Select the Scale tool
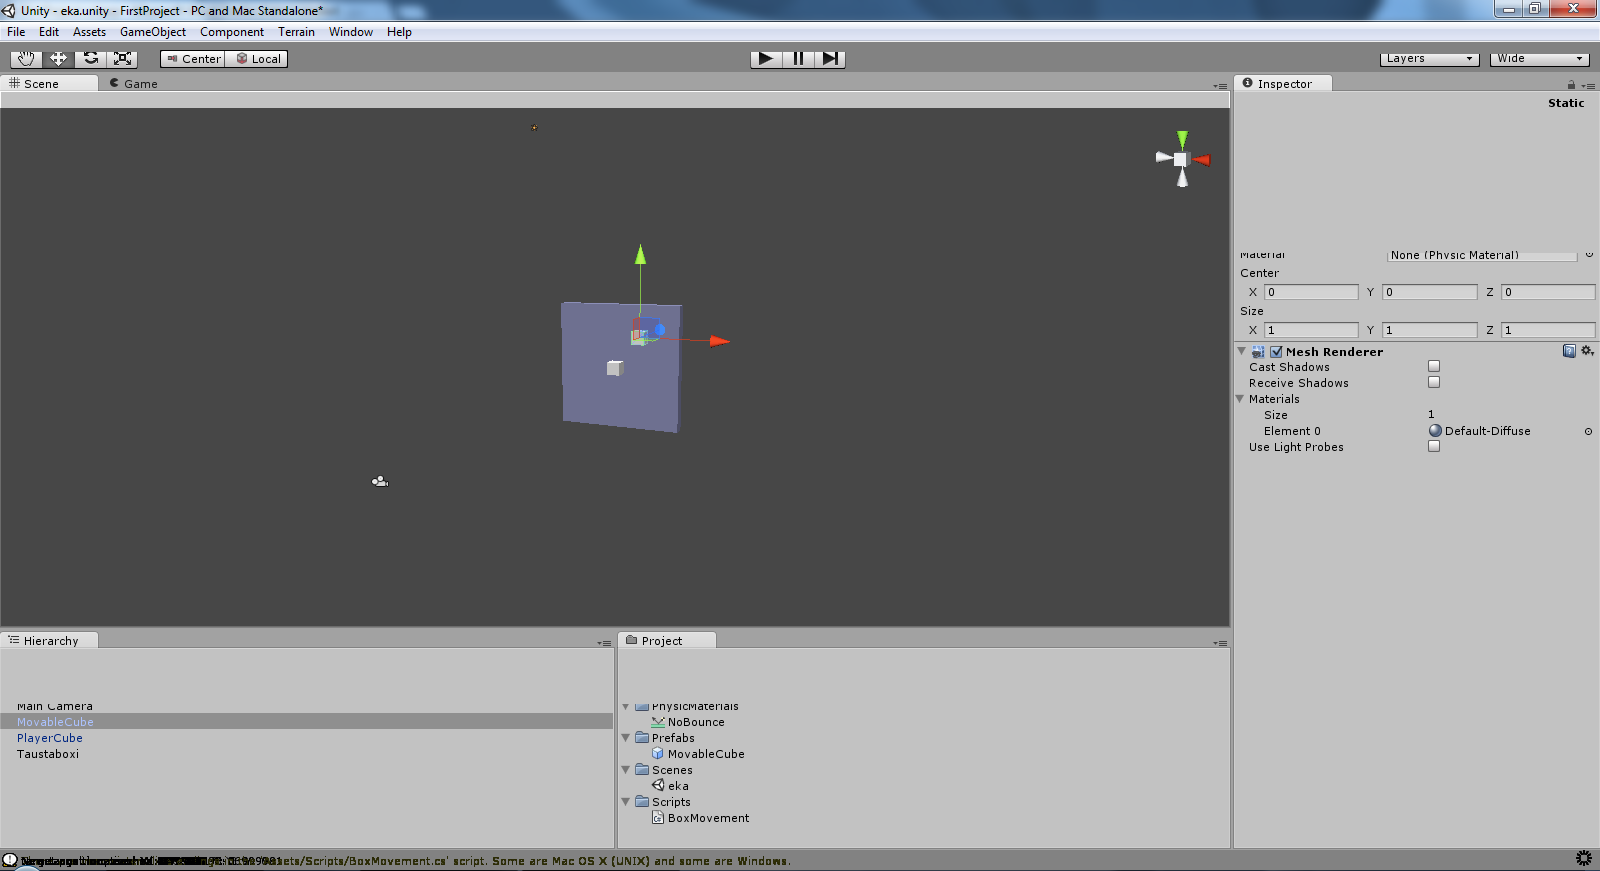 pyautogui.click(x=123, y=59)
